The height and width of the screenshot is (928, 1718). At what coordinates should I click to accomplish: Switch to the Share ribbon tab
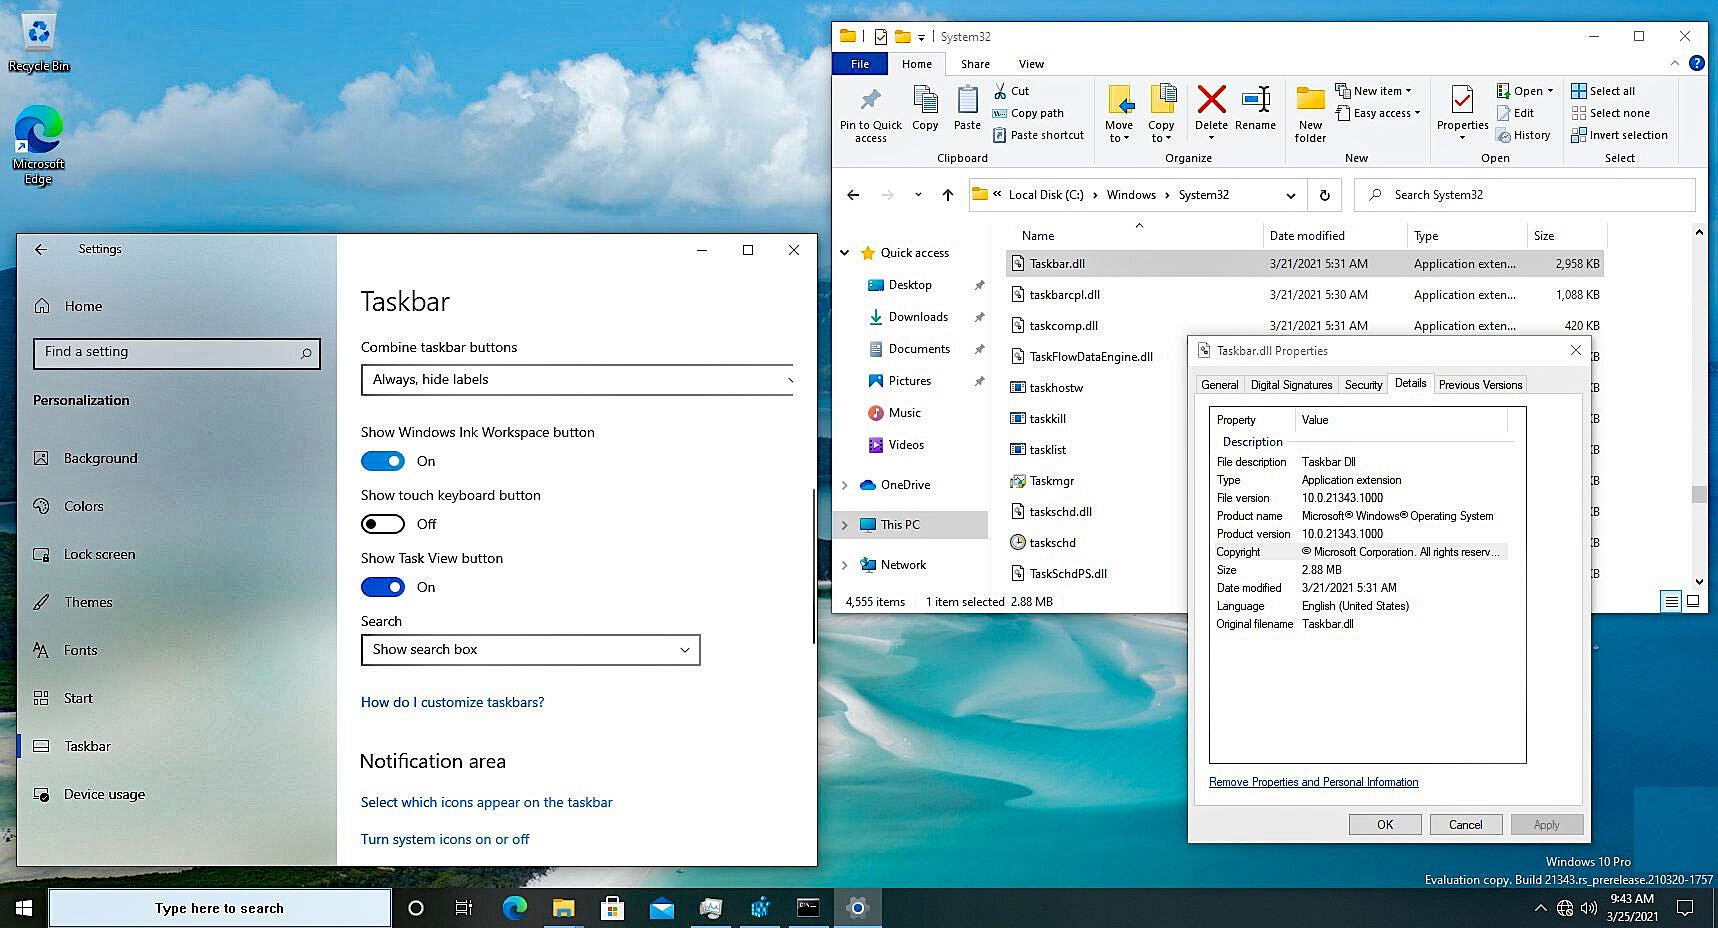[975, 64]
